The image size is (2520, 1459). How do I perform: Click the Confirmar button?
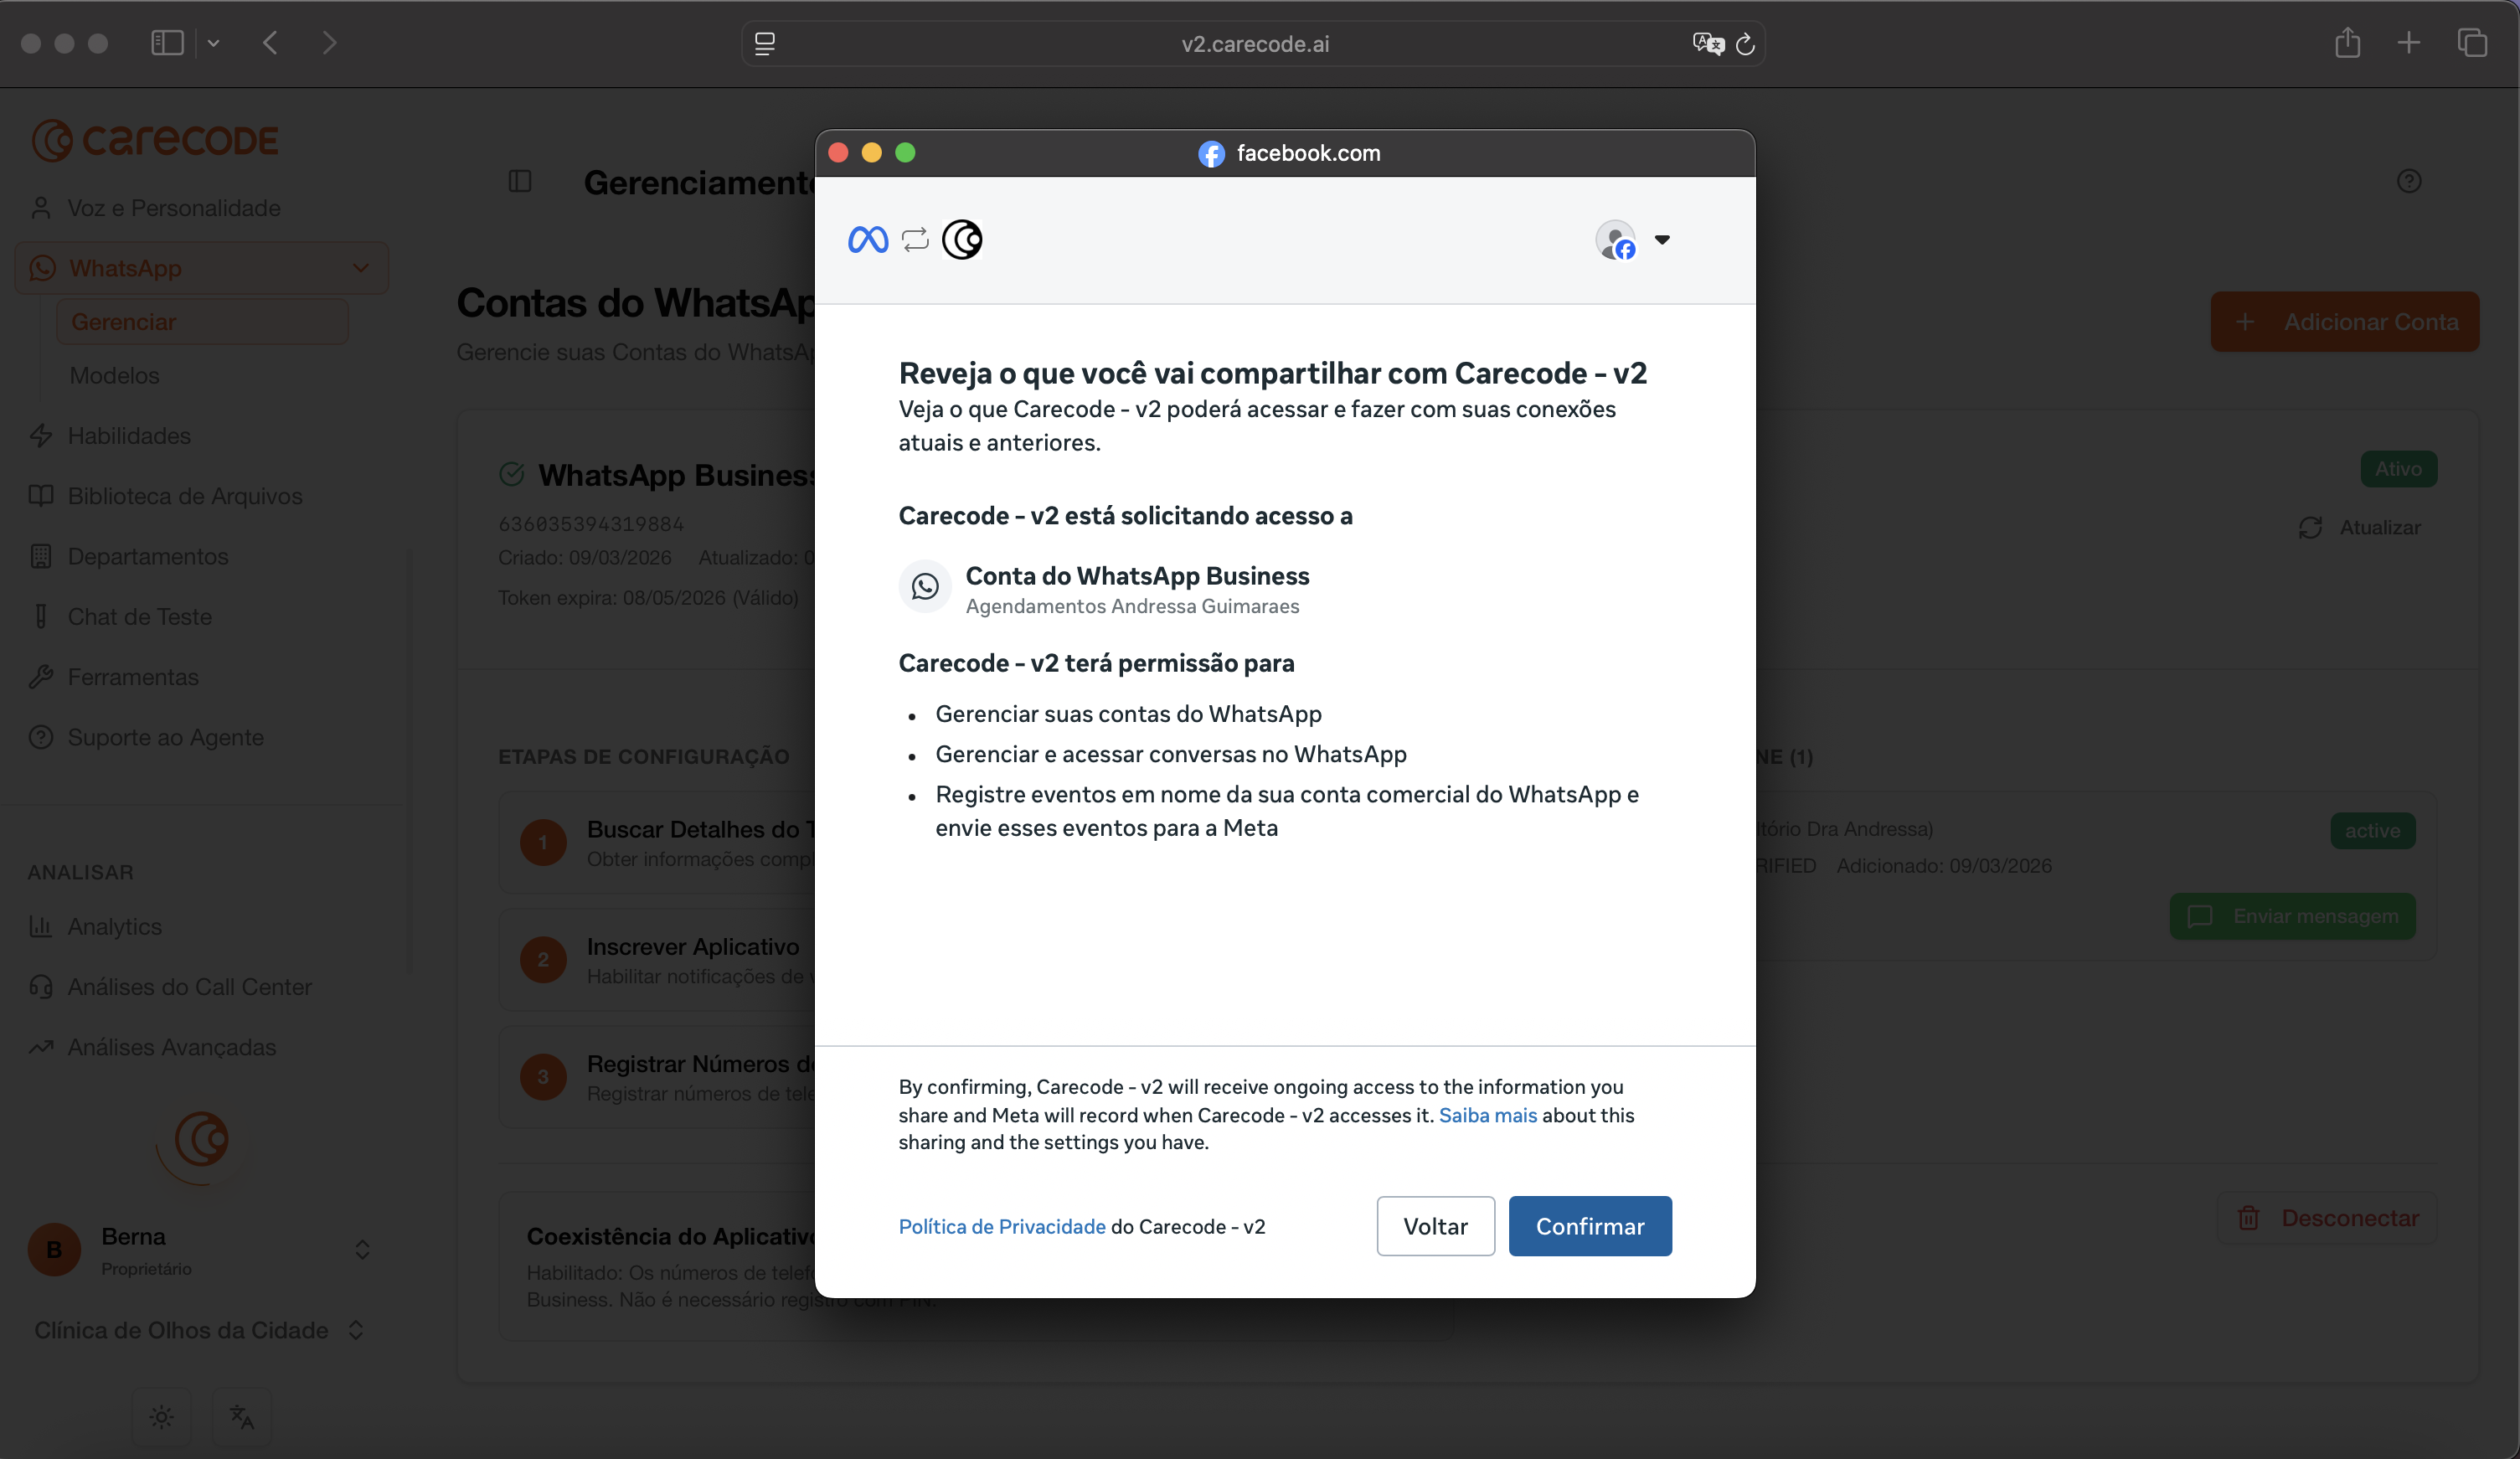(x=1589, y=1226)
